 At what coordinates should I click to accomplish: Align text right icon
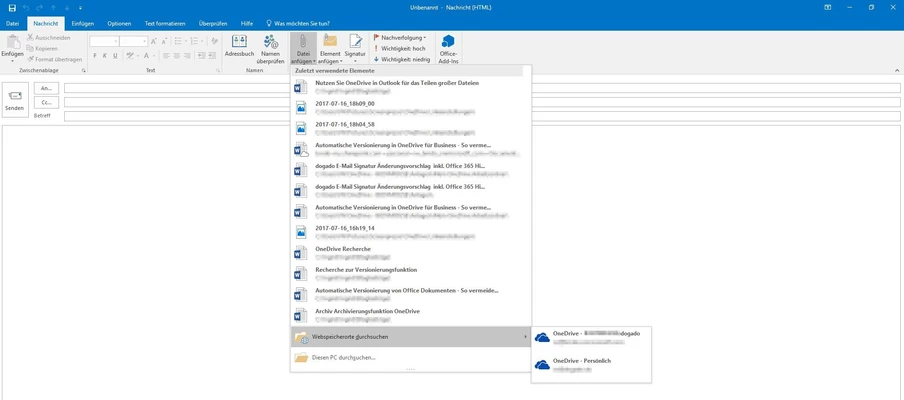tap(187, 56)
